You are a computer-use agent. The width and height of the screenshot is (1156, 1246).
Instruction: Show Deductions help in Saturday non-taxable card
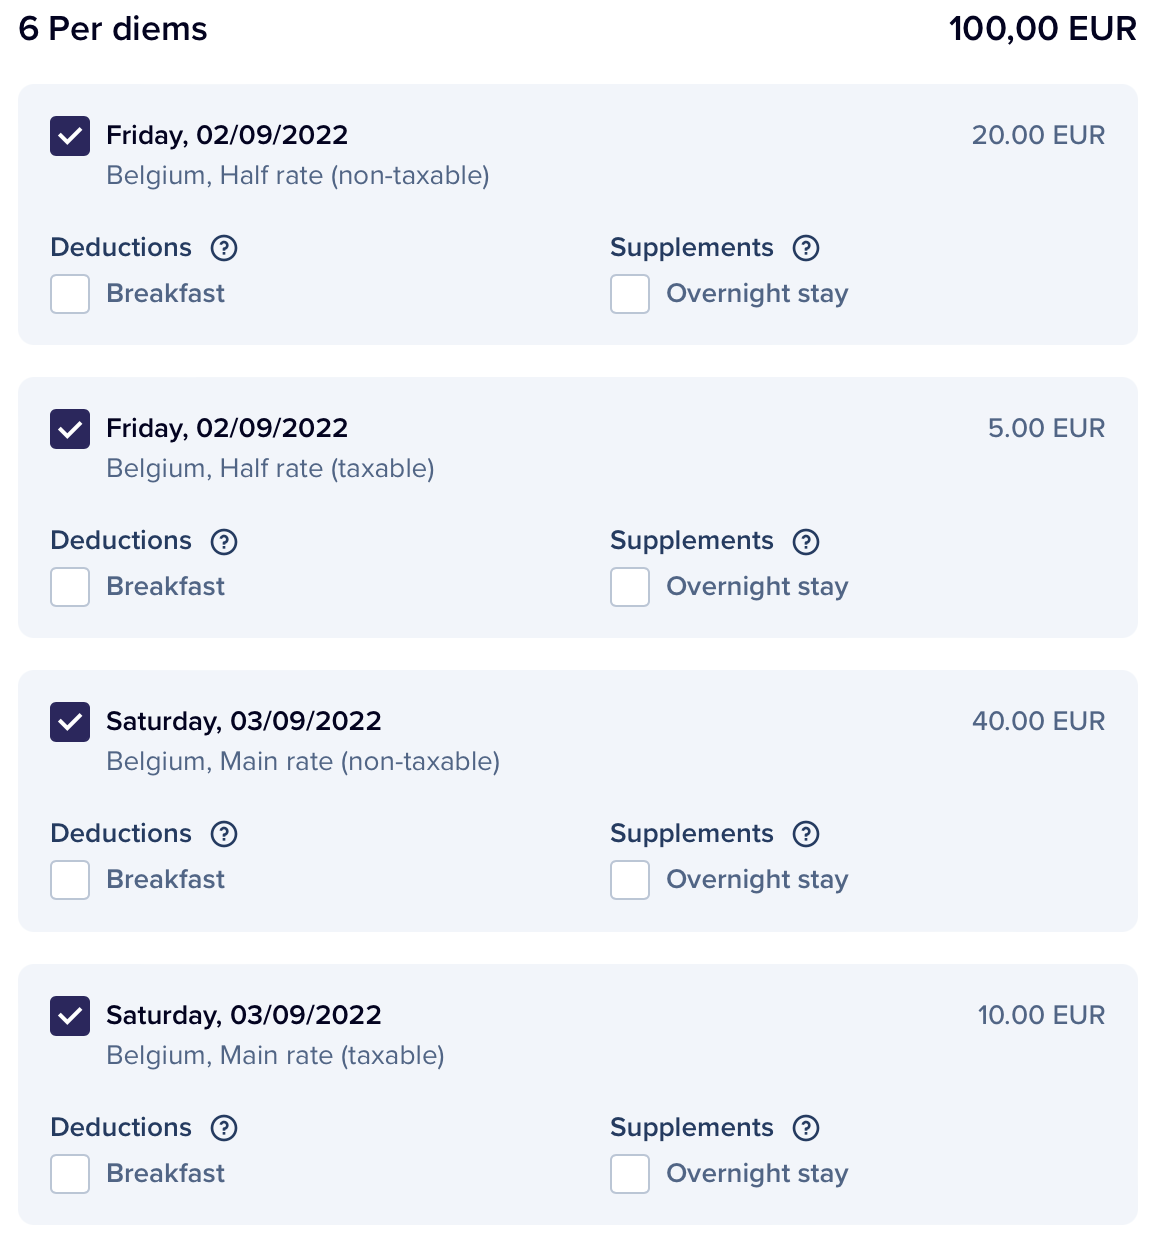[x=224, y=834]
